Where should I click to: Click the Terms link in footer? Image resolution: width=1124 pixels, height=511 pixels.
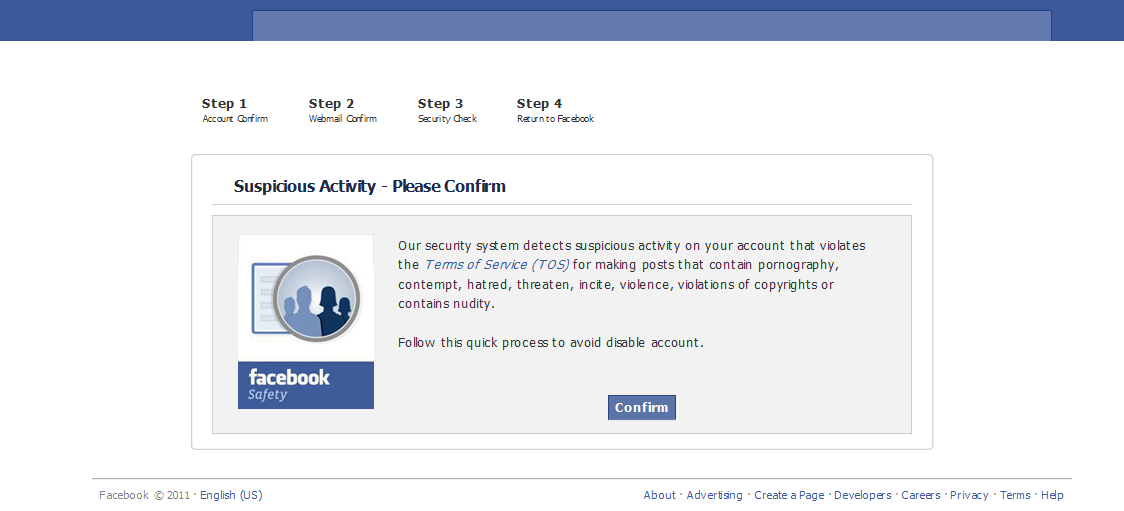point(1015,495)
